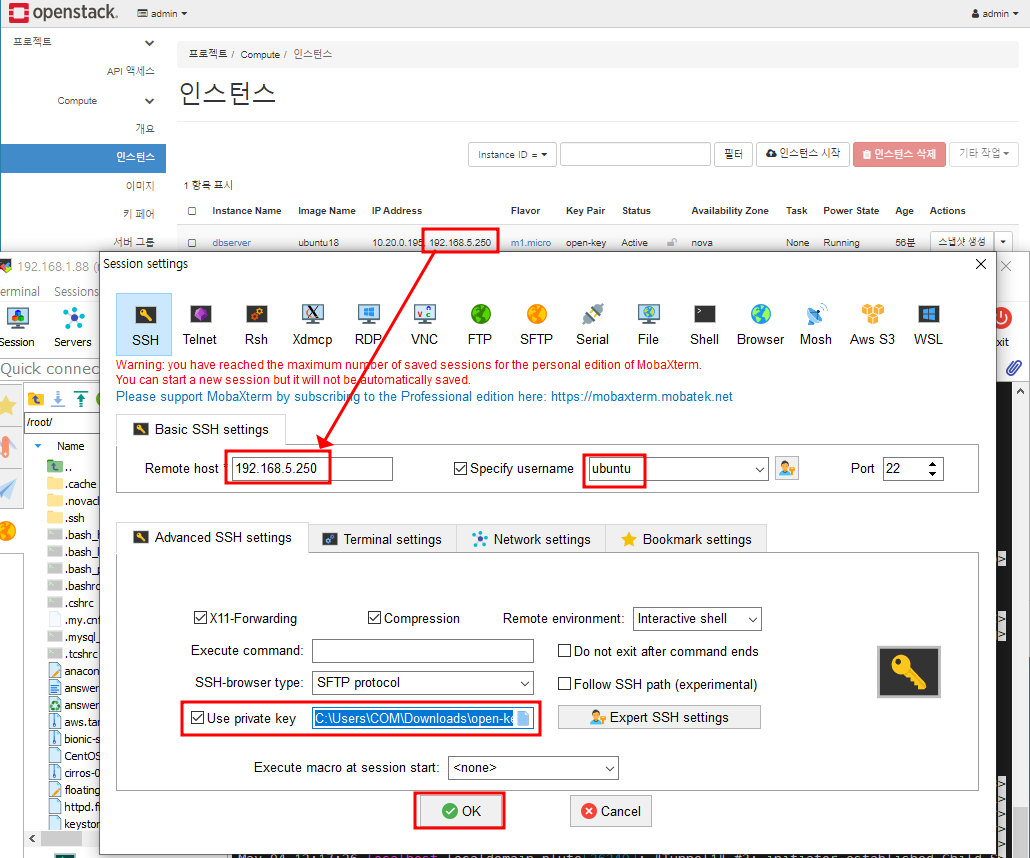Choose the Aws S3 session type
1030x858 pixels.
click(872, 324)
